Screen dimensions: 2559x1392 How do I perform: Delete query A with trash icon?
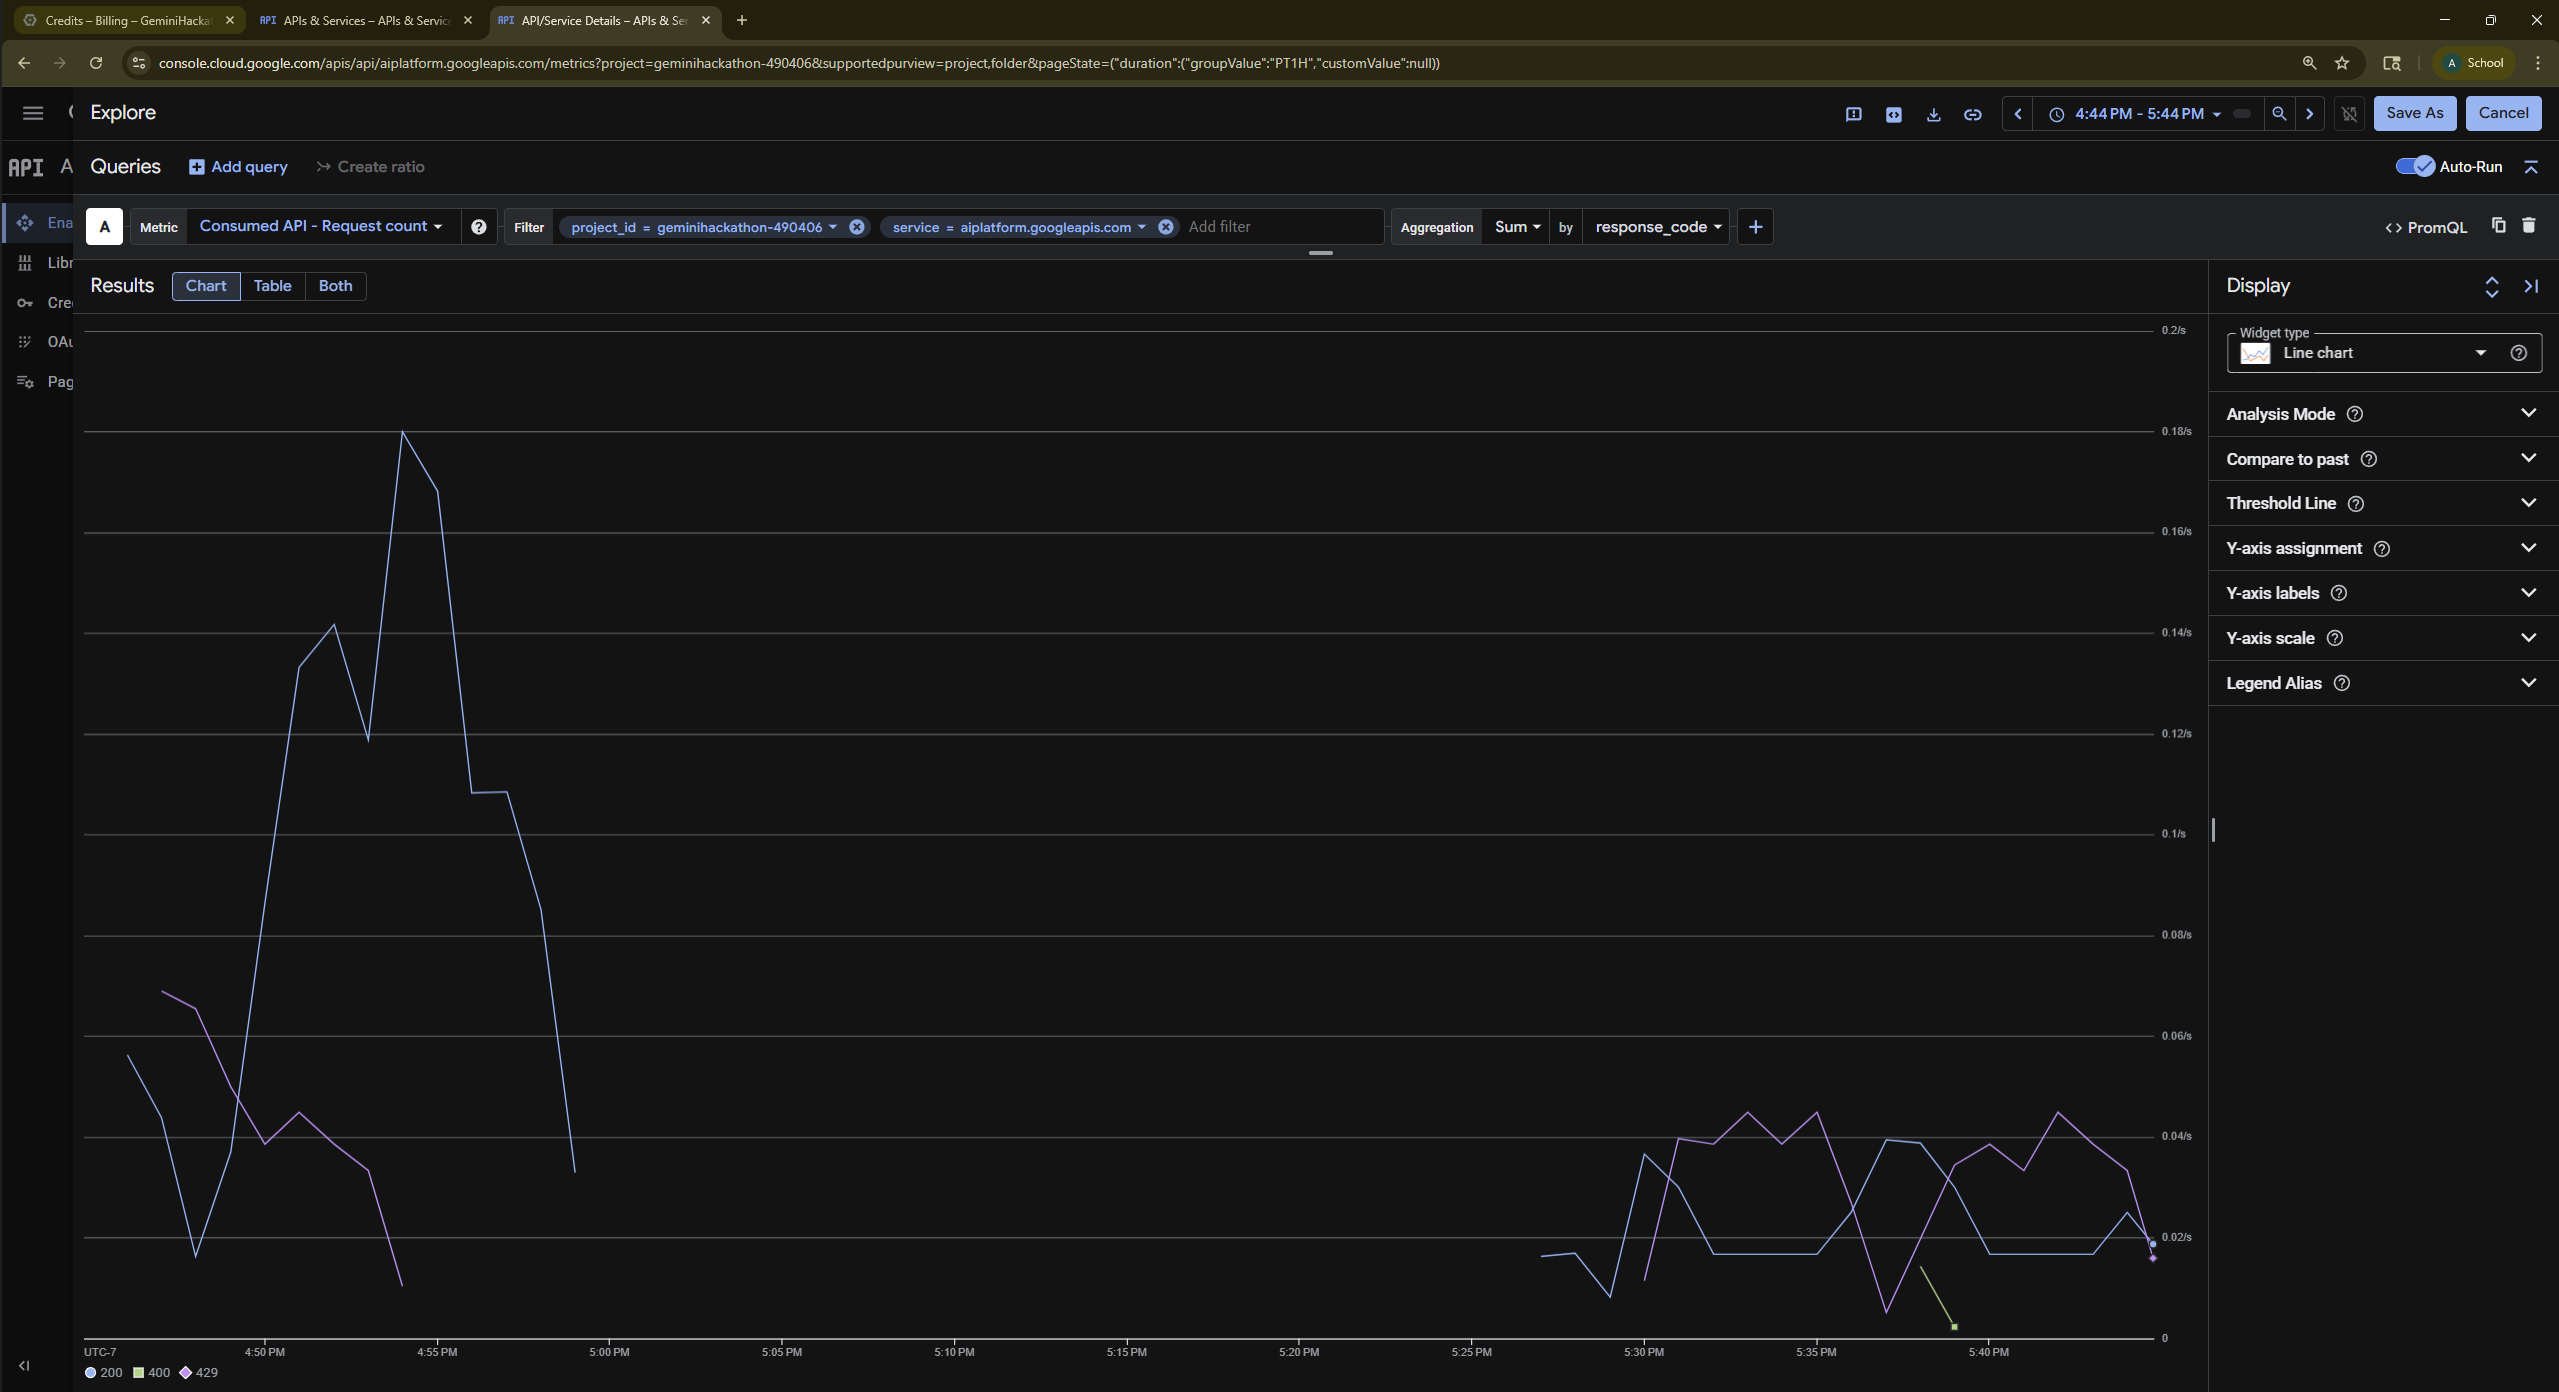[2529, 226]
